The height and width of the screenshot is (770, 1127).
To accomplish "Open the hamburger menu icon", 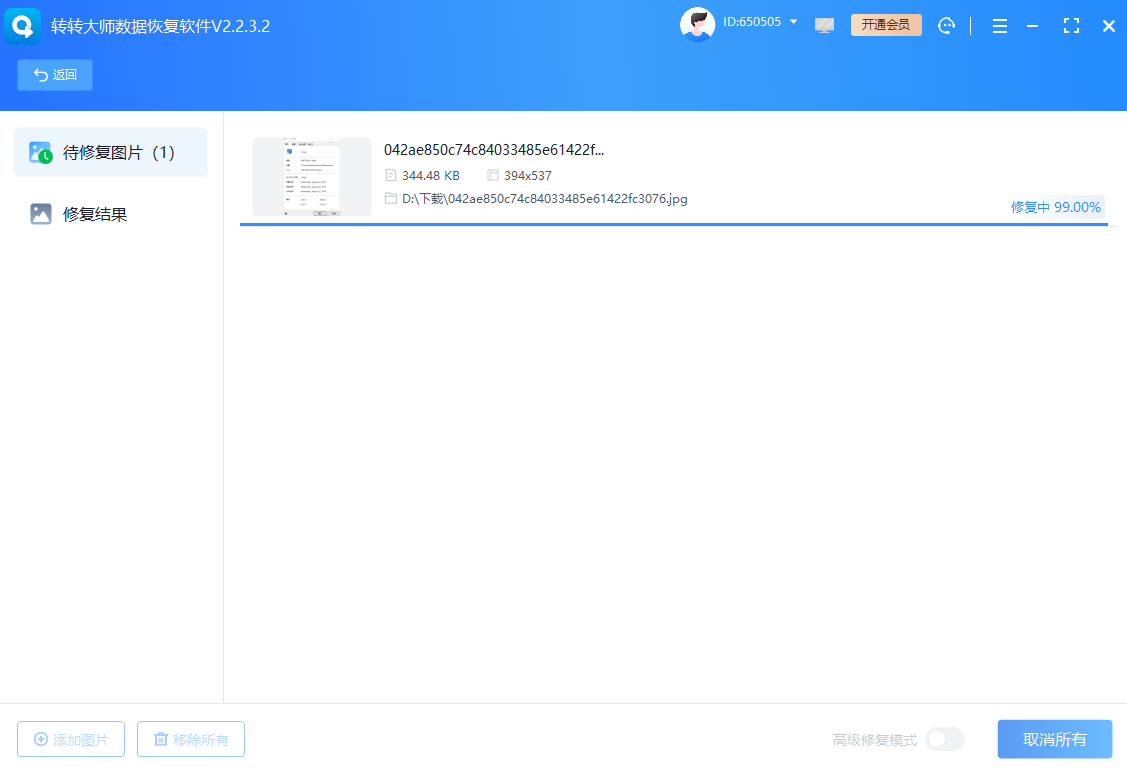I will [x=999, y=26].
